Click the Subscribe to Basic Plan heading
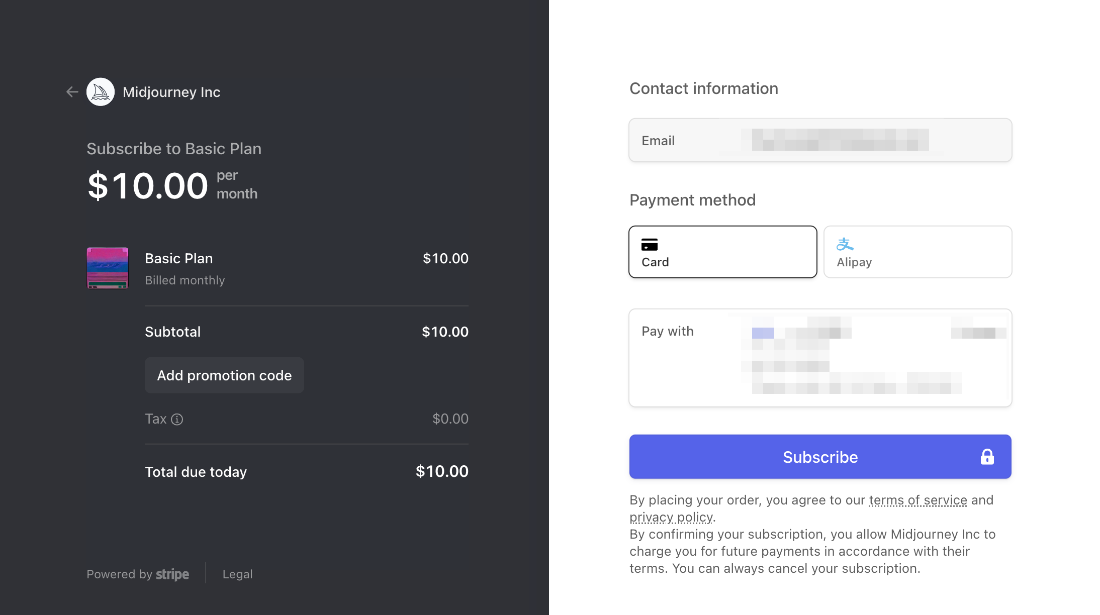This screenshot has width=1100, height=615. click(174, 149)
